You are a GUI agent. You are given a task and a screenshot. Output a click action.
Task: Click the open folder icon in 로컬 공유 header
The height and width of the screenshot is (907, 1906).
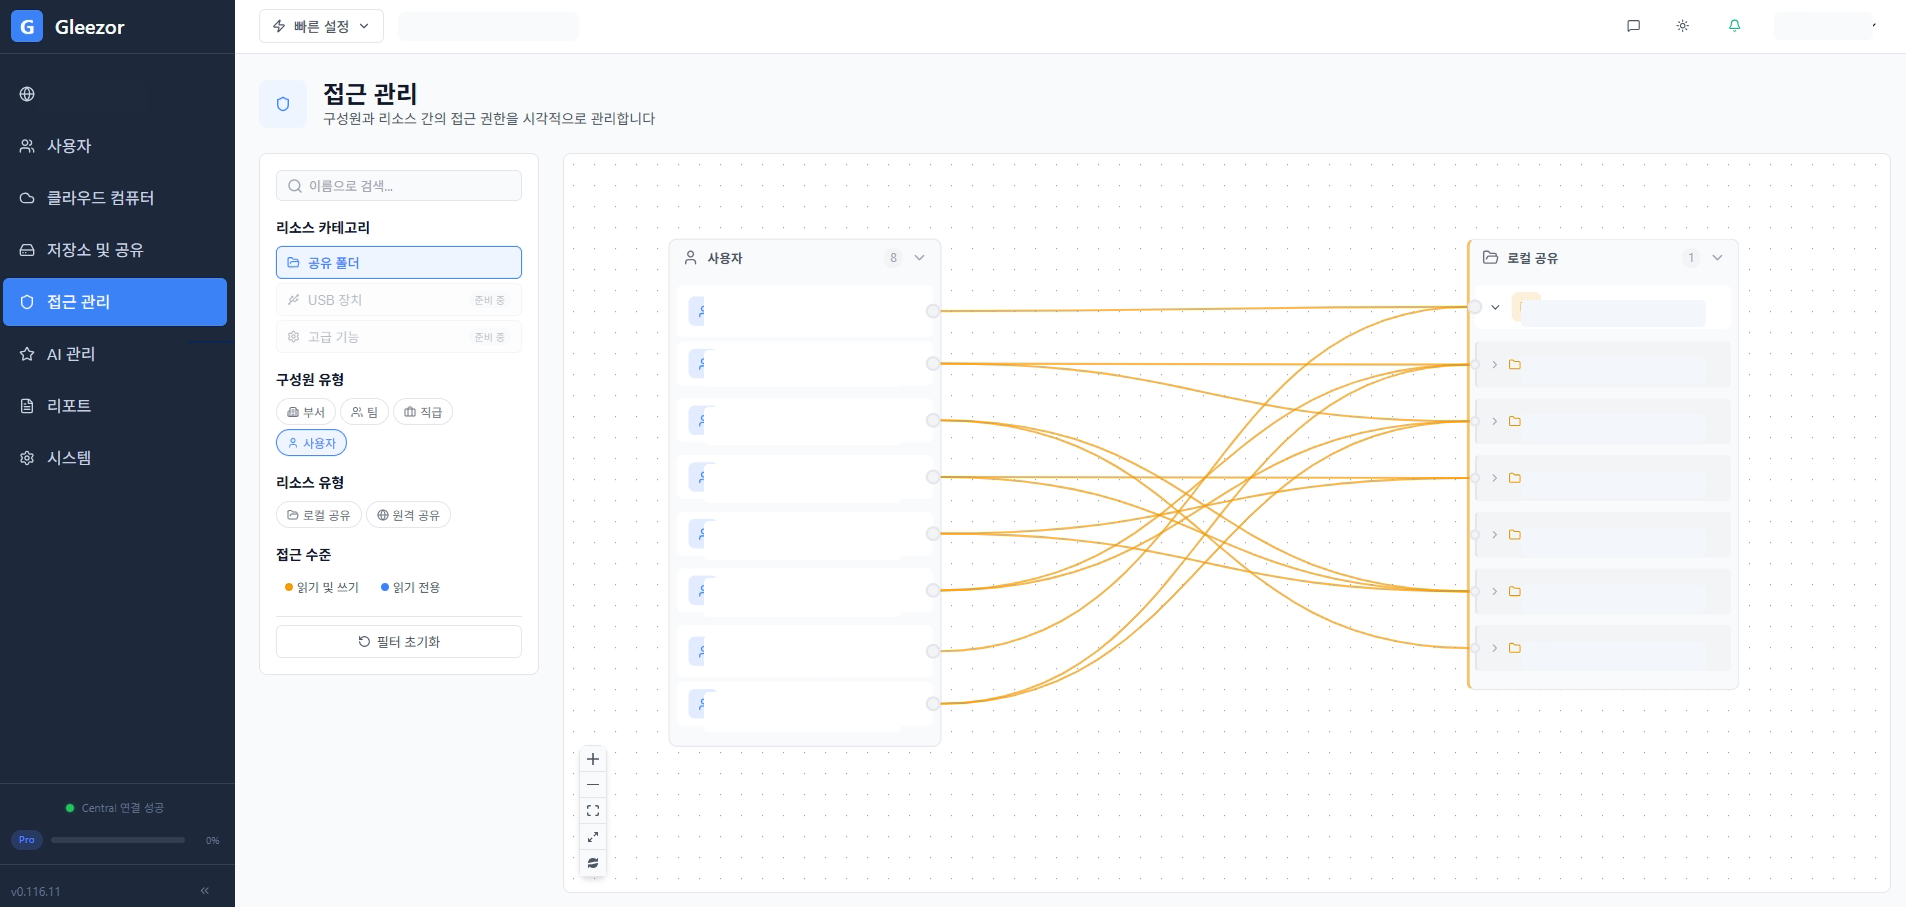tap(1491, 258)
